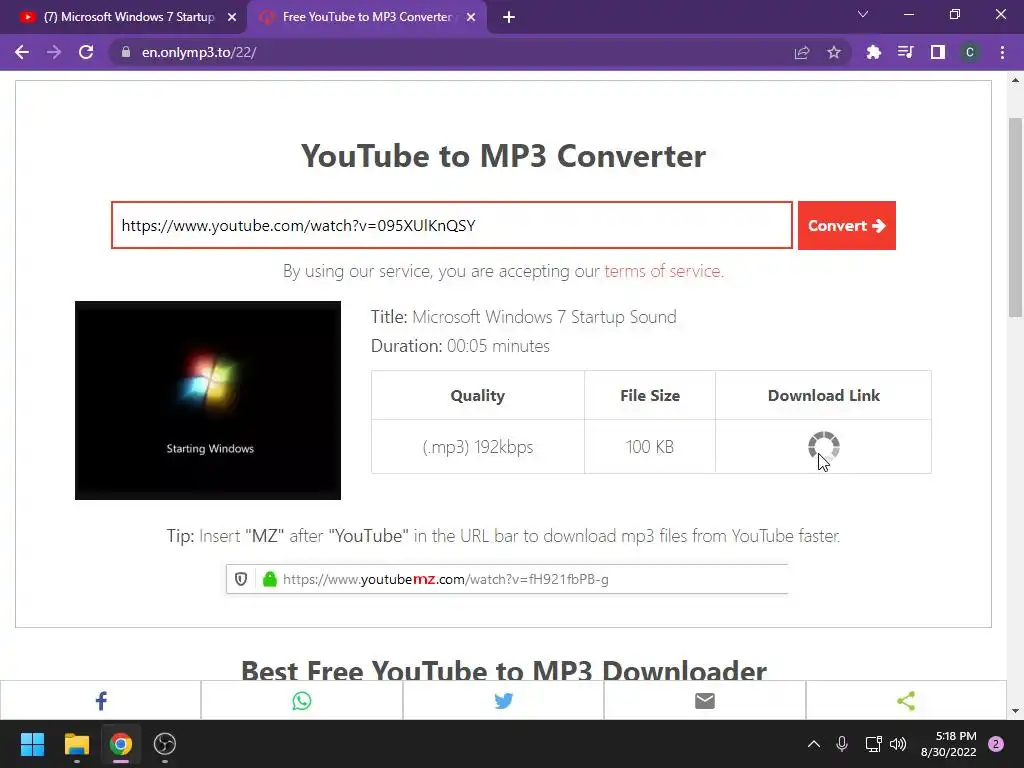
Task: Close the Microsoft Windows 7 Startup tab
Action: pyautogui.click(x=232, y=17)
